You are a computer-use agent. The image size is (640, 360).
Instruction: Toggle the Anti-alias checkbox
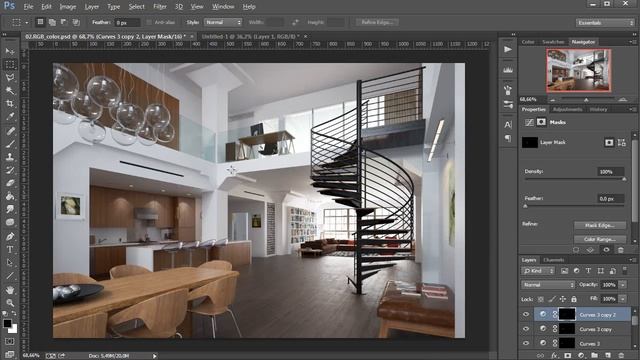(149, 22)
